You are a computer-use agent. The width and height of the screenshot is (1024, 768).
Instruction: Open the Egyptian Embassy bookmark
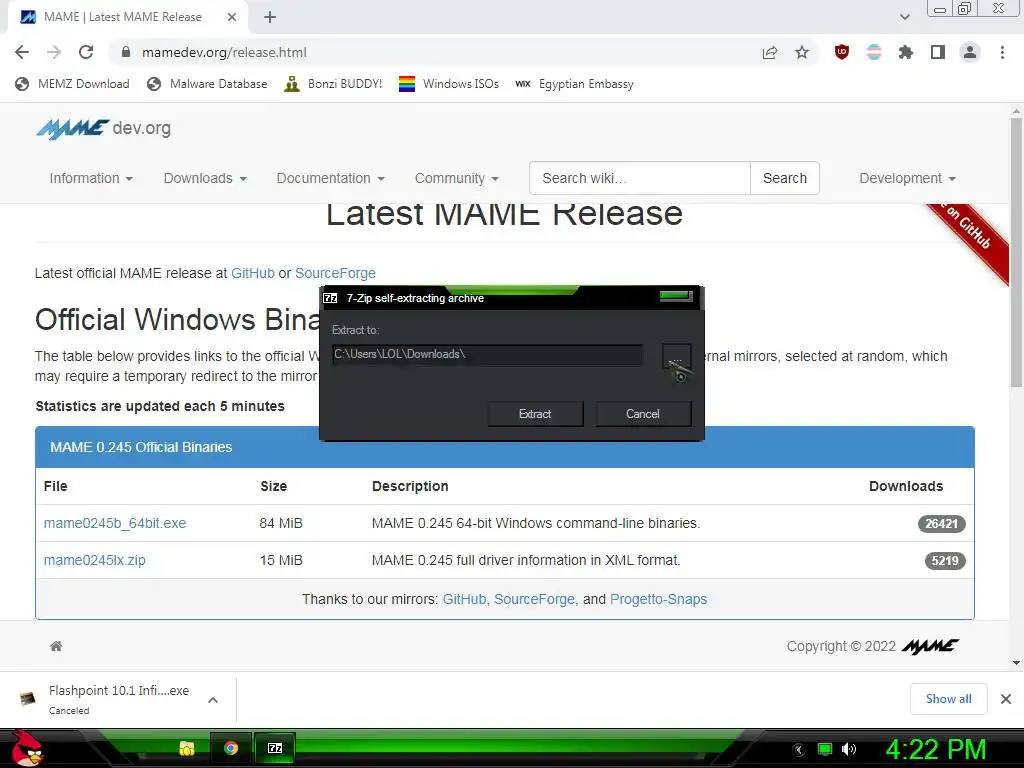[x=575, y=84]
